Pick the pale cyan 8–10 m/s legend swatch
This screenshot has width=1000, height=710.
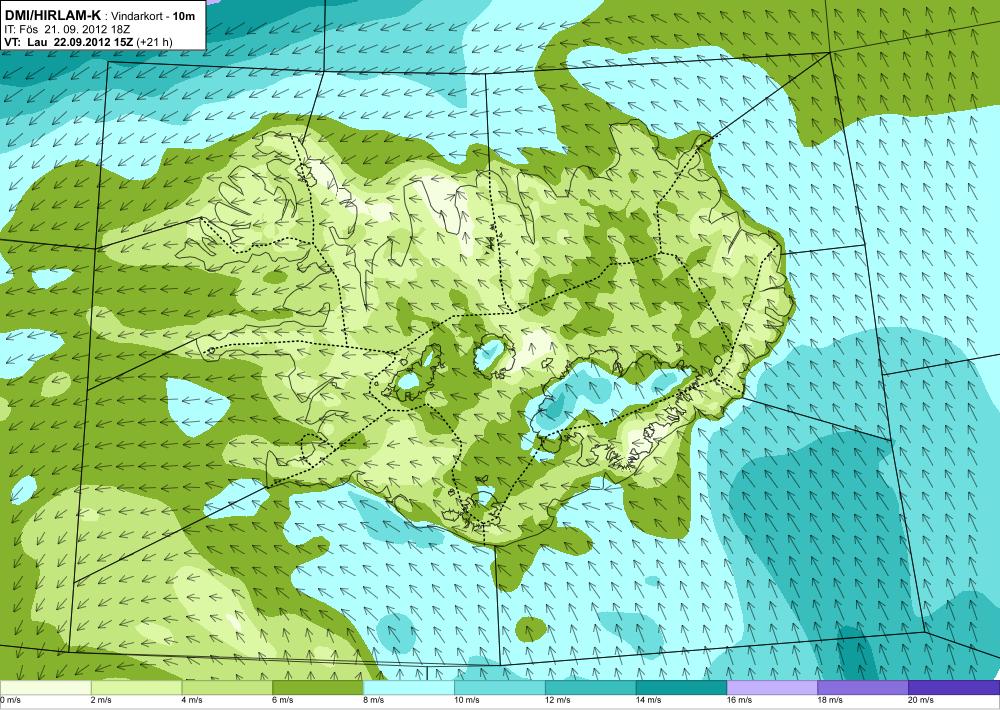tap(409, 688)
